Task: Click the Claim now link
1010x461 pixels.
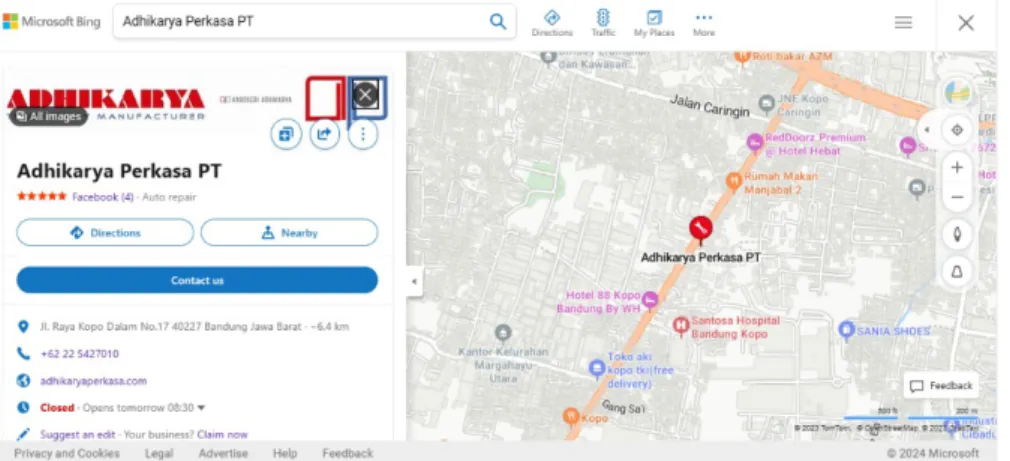Action: [x=222, y=435]
